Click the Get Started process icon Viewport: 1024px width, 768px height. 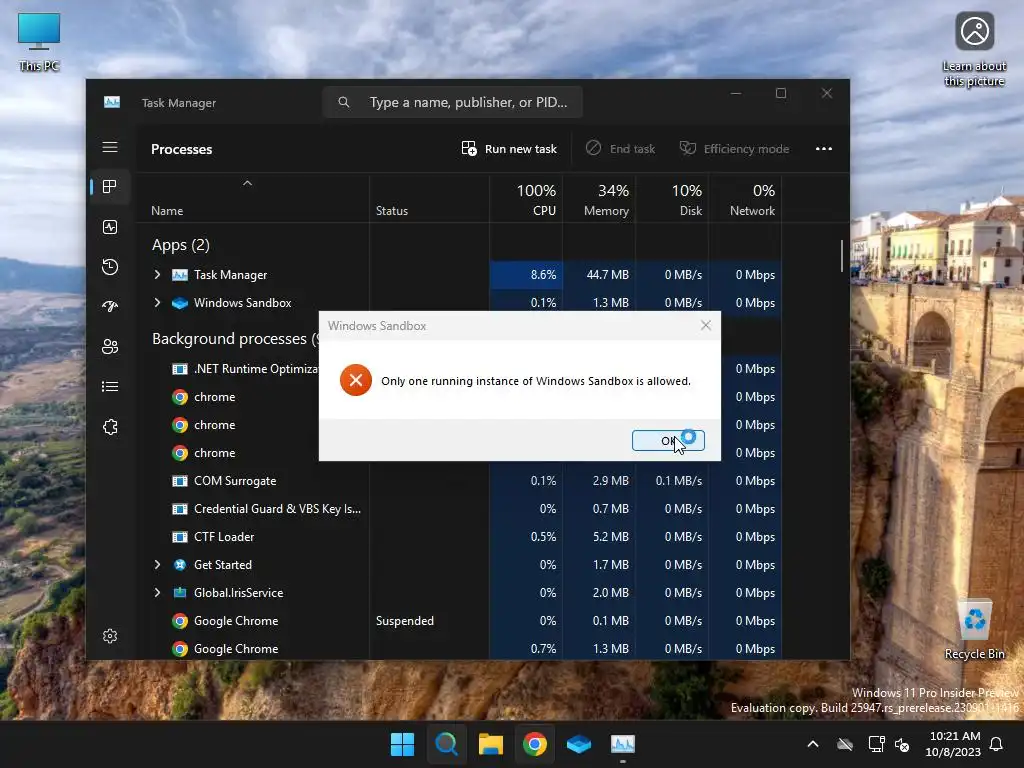180,565
